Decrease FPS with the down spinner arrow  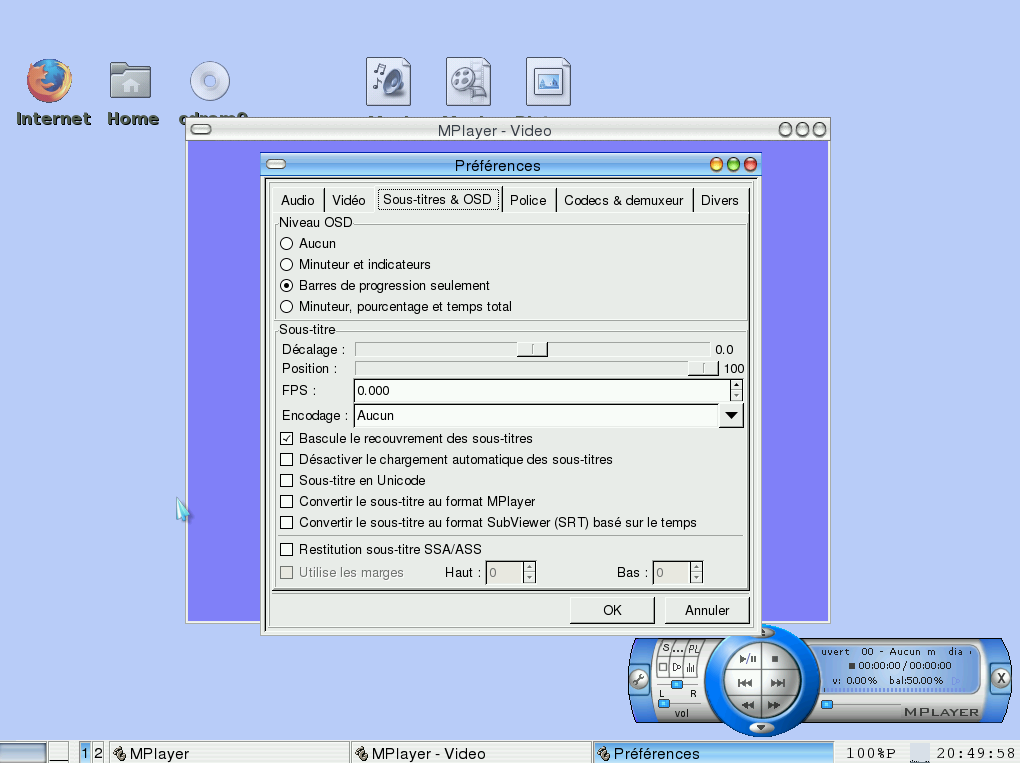(x=736, y=395)
